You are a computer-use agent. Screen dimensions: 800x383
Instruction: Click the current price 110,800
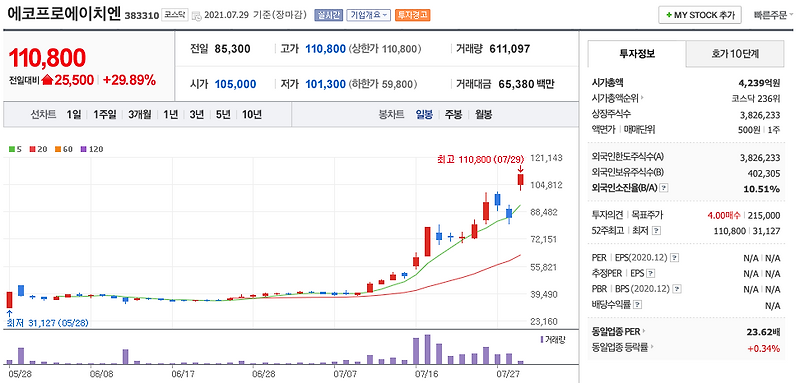pos(47,58)
